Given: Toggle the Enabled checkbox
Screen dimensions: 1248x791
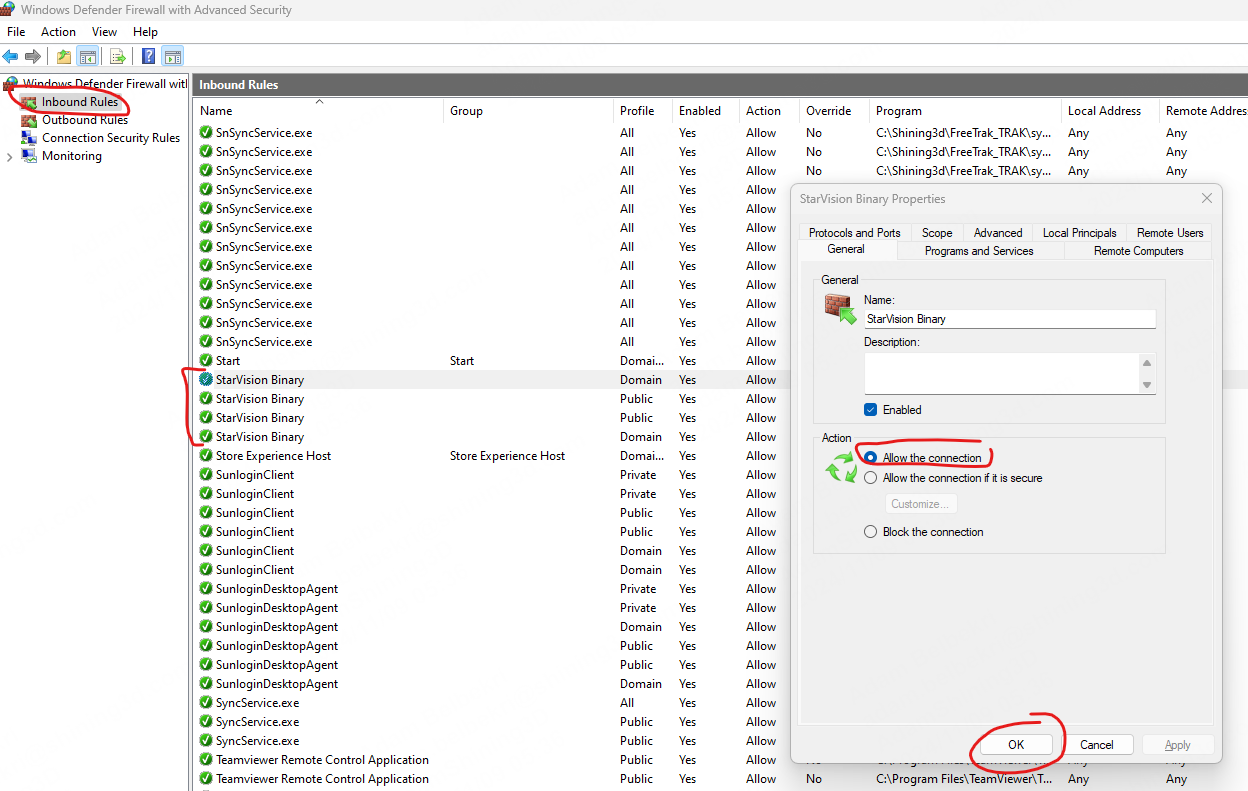Looking at the screenshot, I should [871, 410].
